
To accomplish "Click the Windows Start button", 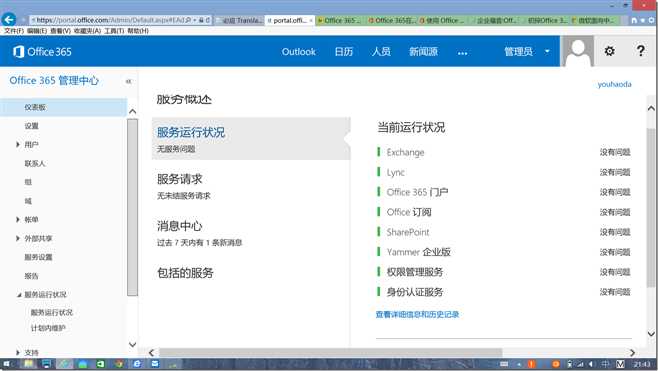I will 7,364.
